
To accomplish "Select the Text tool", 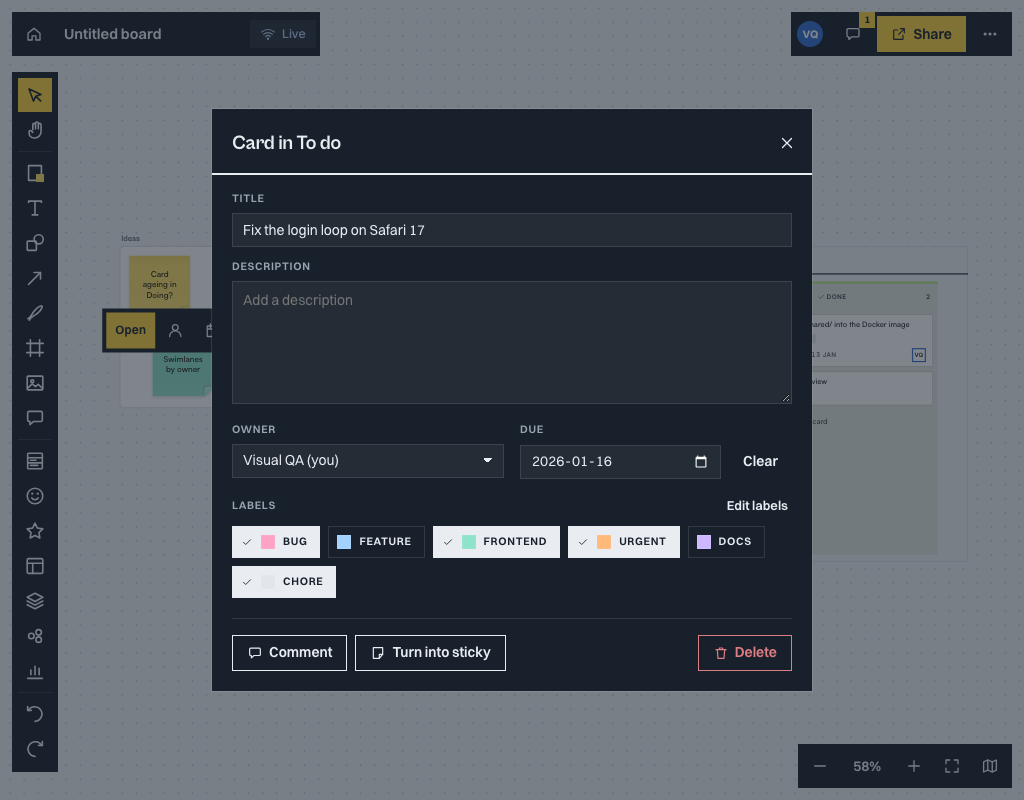I will click(x=35, y=208).
